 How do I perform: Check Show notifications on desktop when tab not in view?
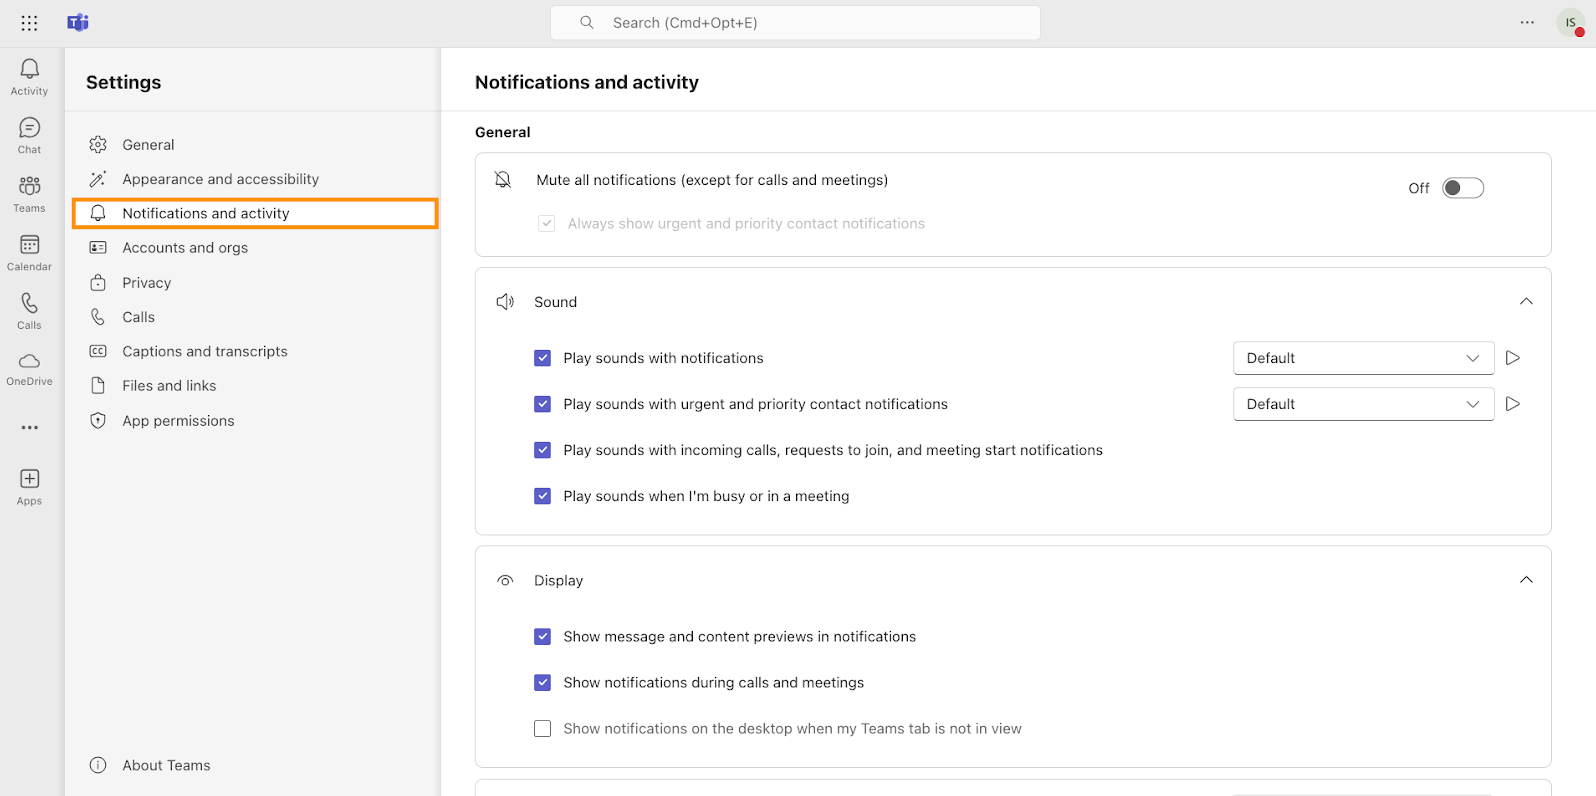click(x=543, y=729)
